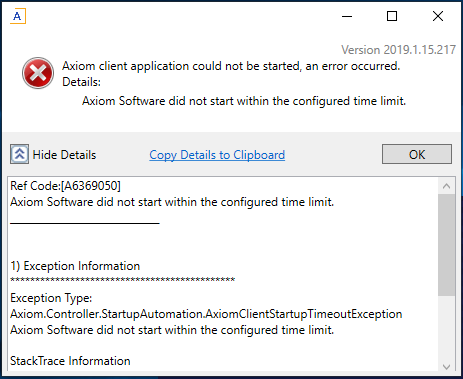Screen dimensions: 463x379
Task: Click the scrollbar up arrow in details pane
Action: 447,186
